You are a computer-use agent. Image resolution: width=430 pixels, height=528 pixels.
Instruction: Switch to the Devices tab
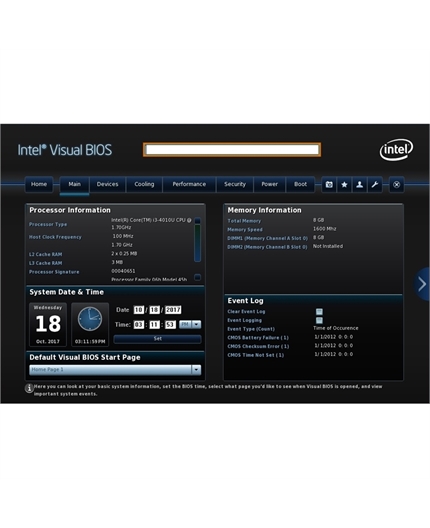(x=107, y=184)
